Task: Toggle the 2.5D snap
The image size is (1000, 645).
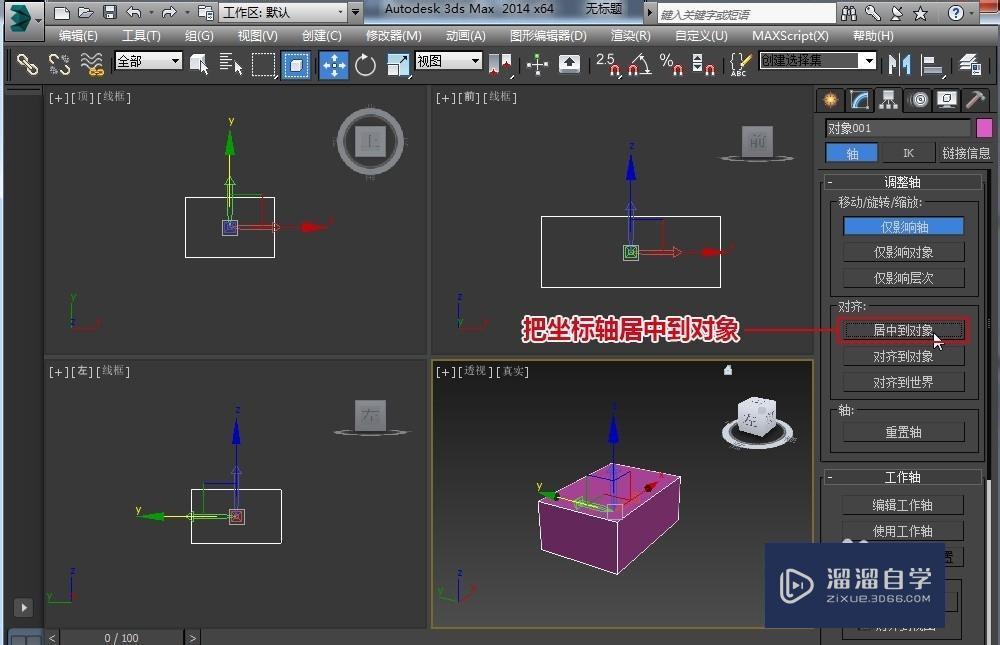Action: pyautogui.click(x=611, y=64)
